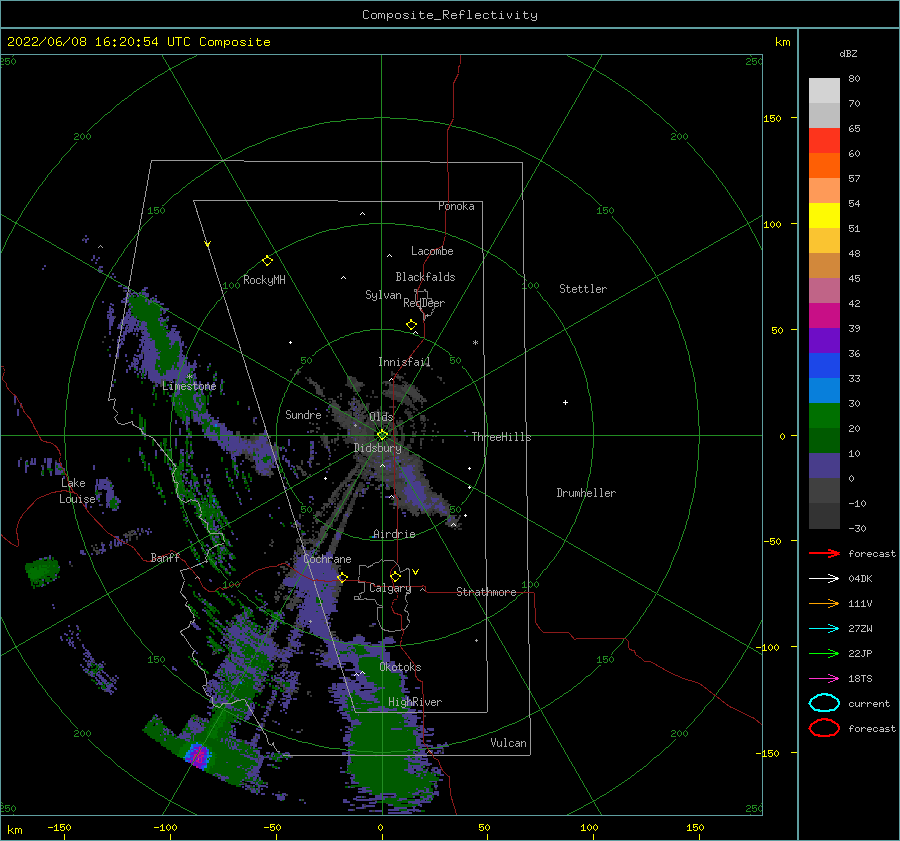Click the white 04DK arrow legend icon

pyautogui.click(x=824, y=578)
